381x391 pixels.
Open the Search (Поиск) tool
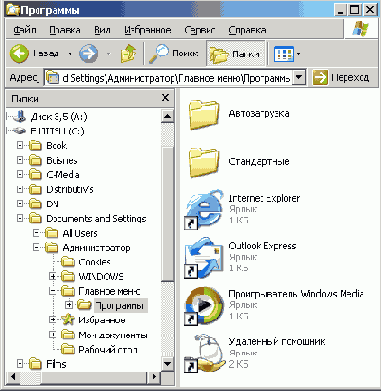click(174, 54)
